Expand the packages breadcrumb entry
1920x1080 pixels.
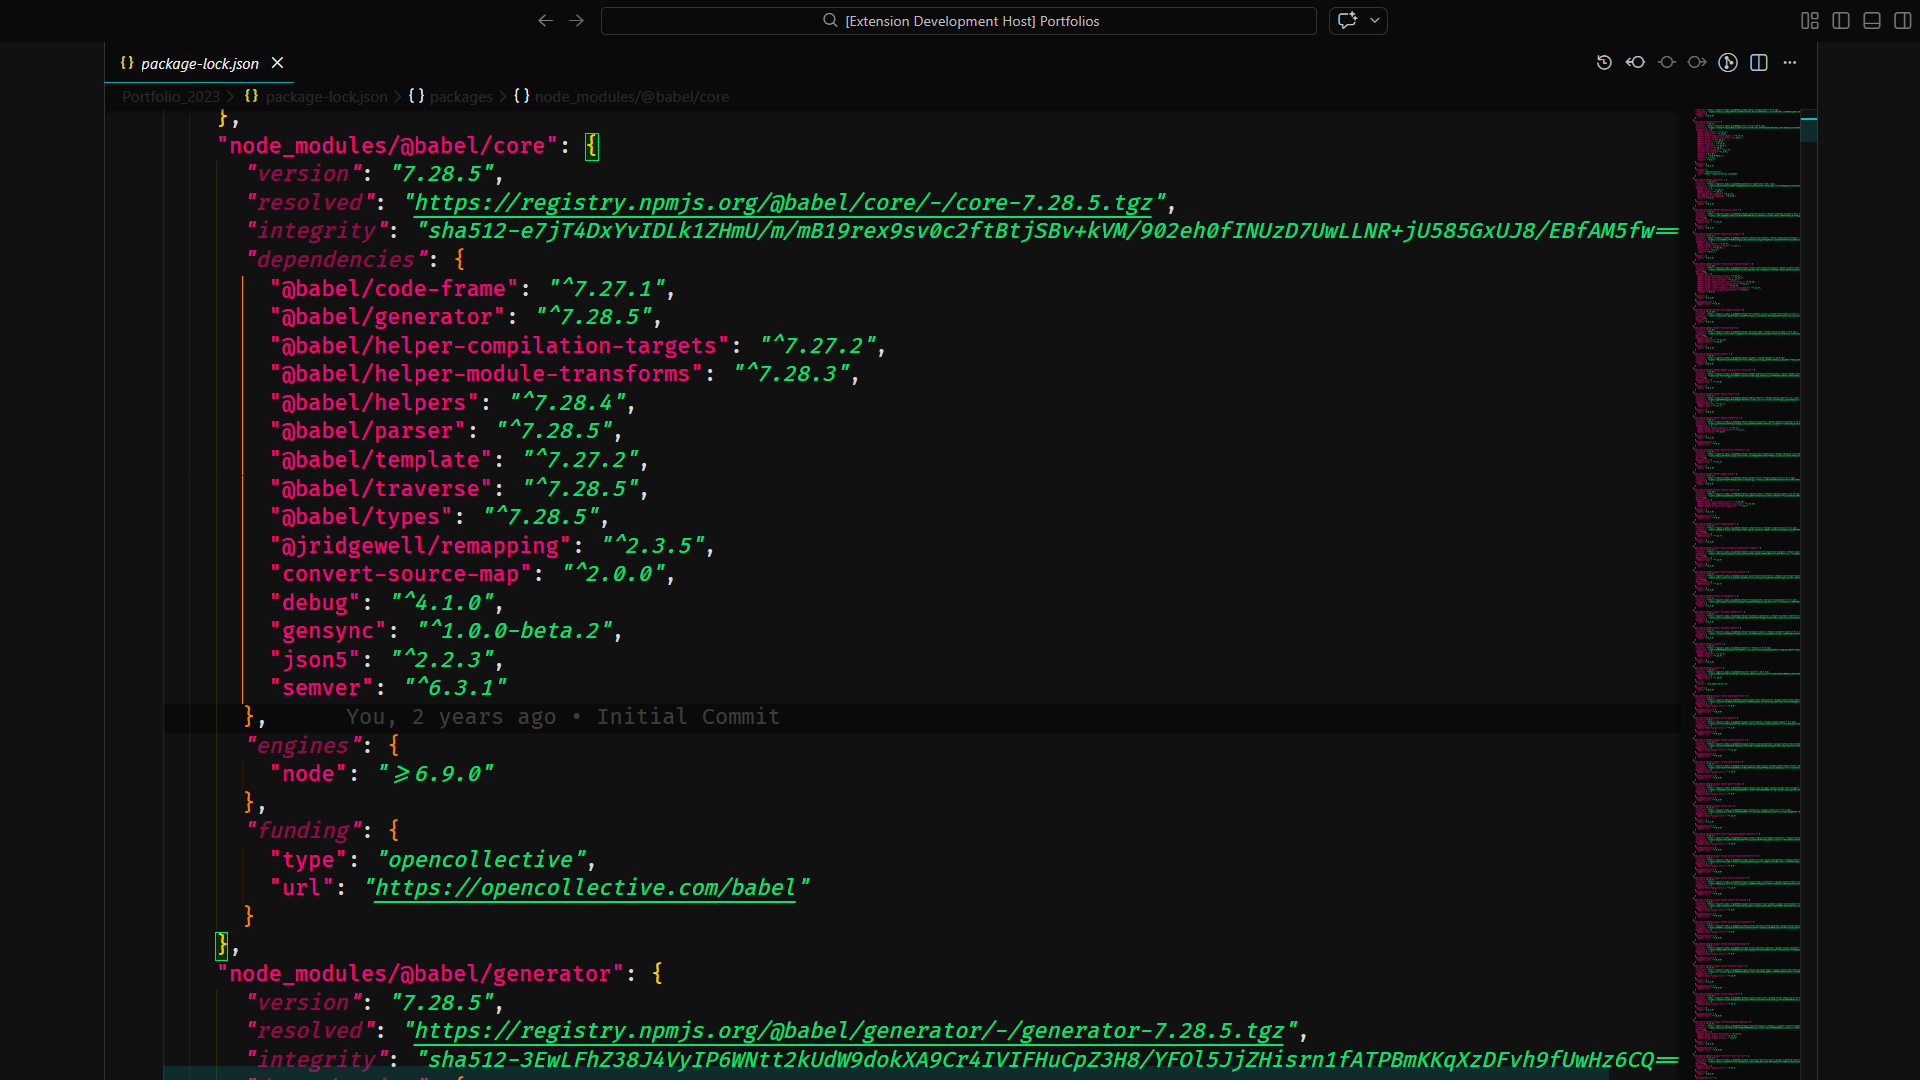(x=461, y=97)
